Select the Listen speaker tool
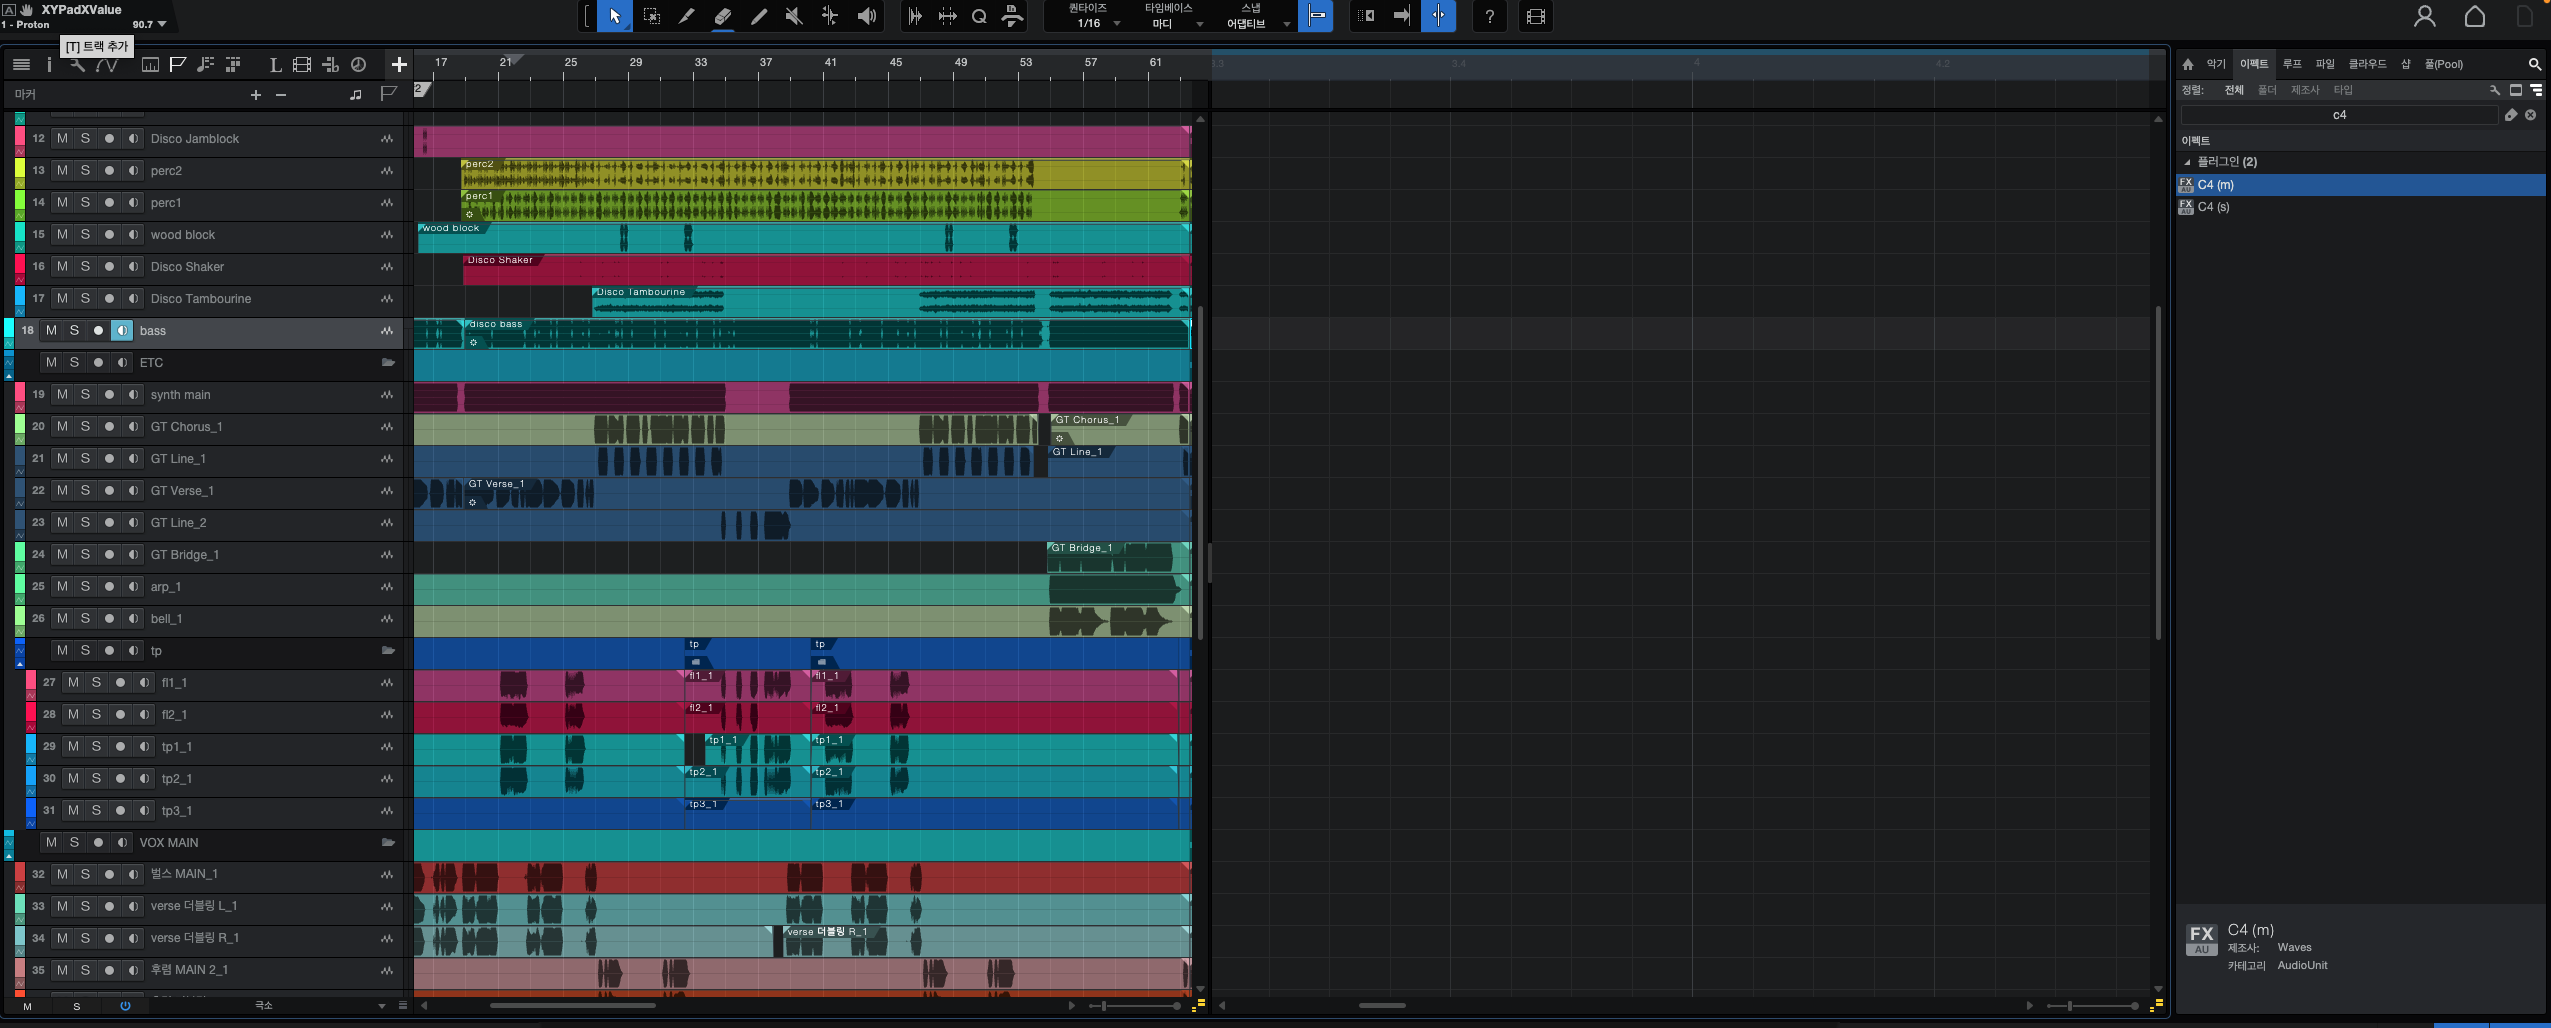 pos(867,16)
